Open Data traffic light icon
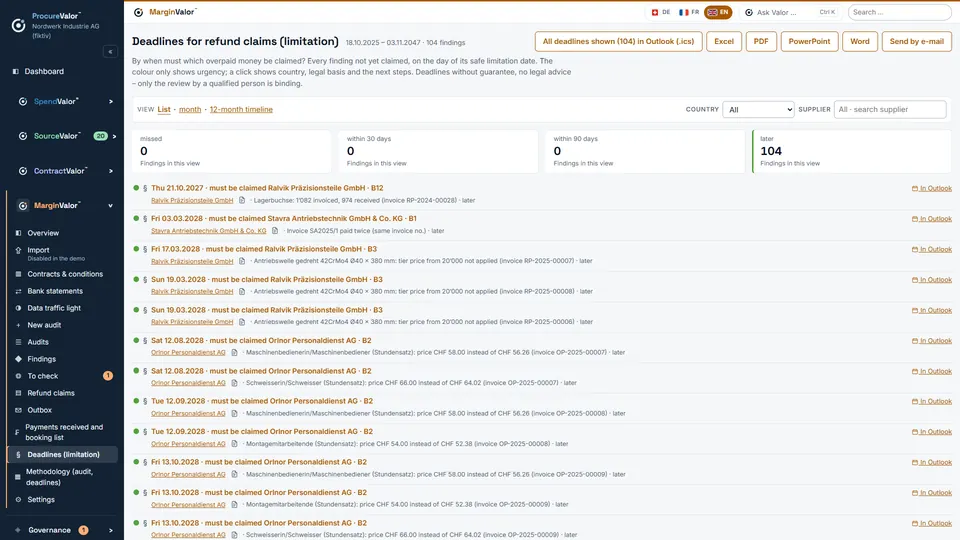 coord(18,309)
